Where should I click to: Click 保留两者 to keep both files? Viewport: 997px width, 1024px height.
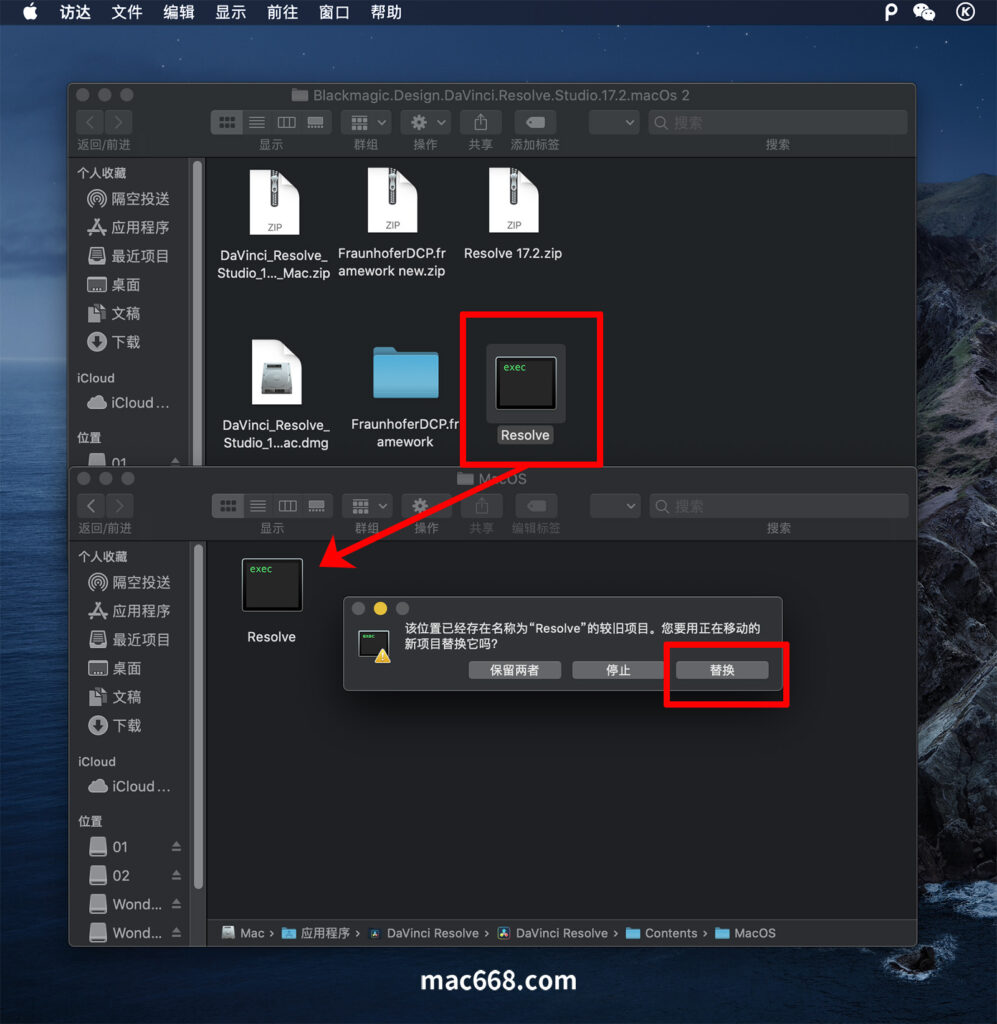pos(514,670)
